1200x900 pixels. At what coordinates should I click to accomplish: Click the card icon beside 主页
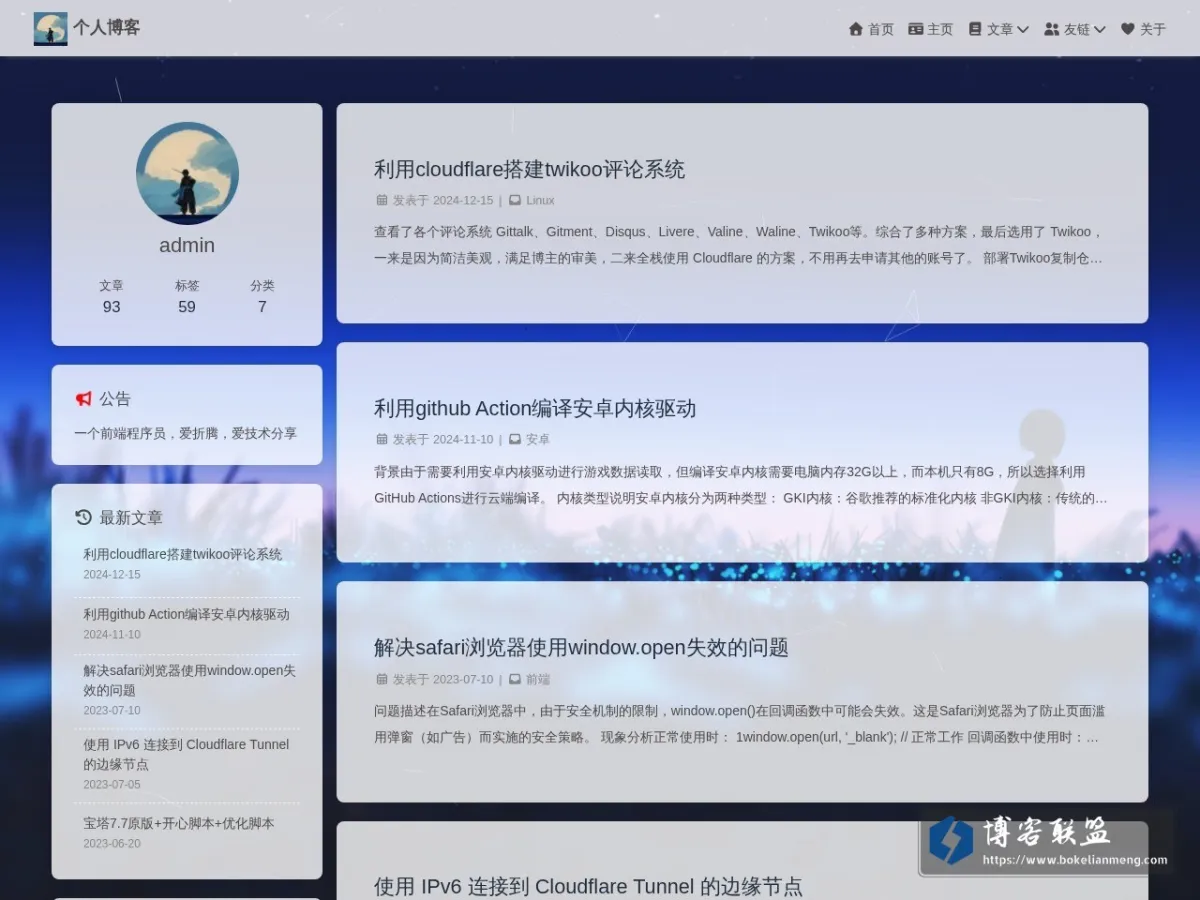915,29
